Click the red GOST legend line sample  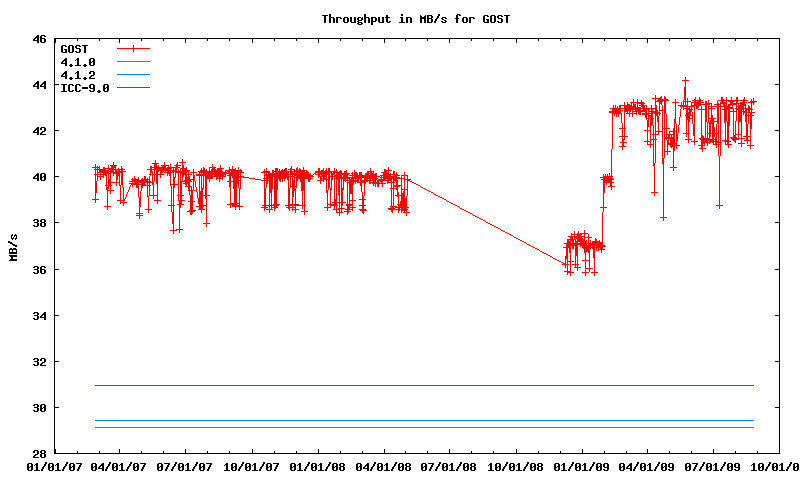coord(133,48)
